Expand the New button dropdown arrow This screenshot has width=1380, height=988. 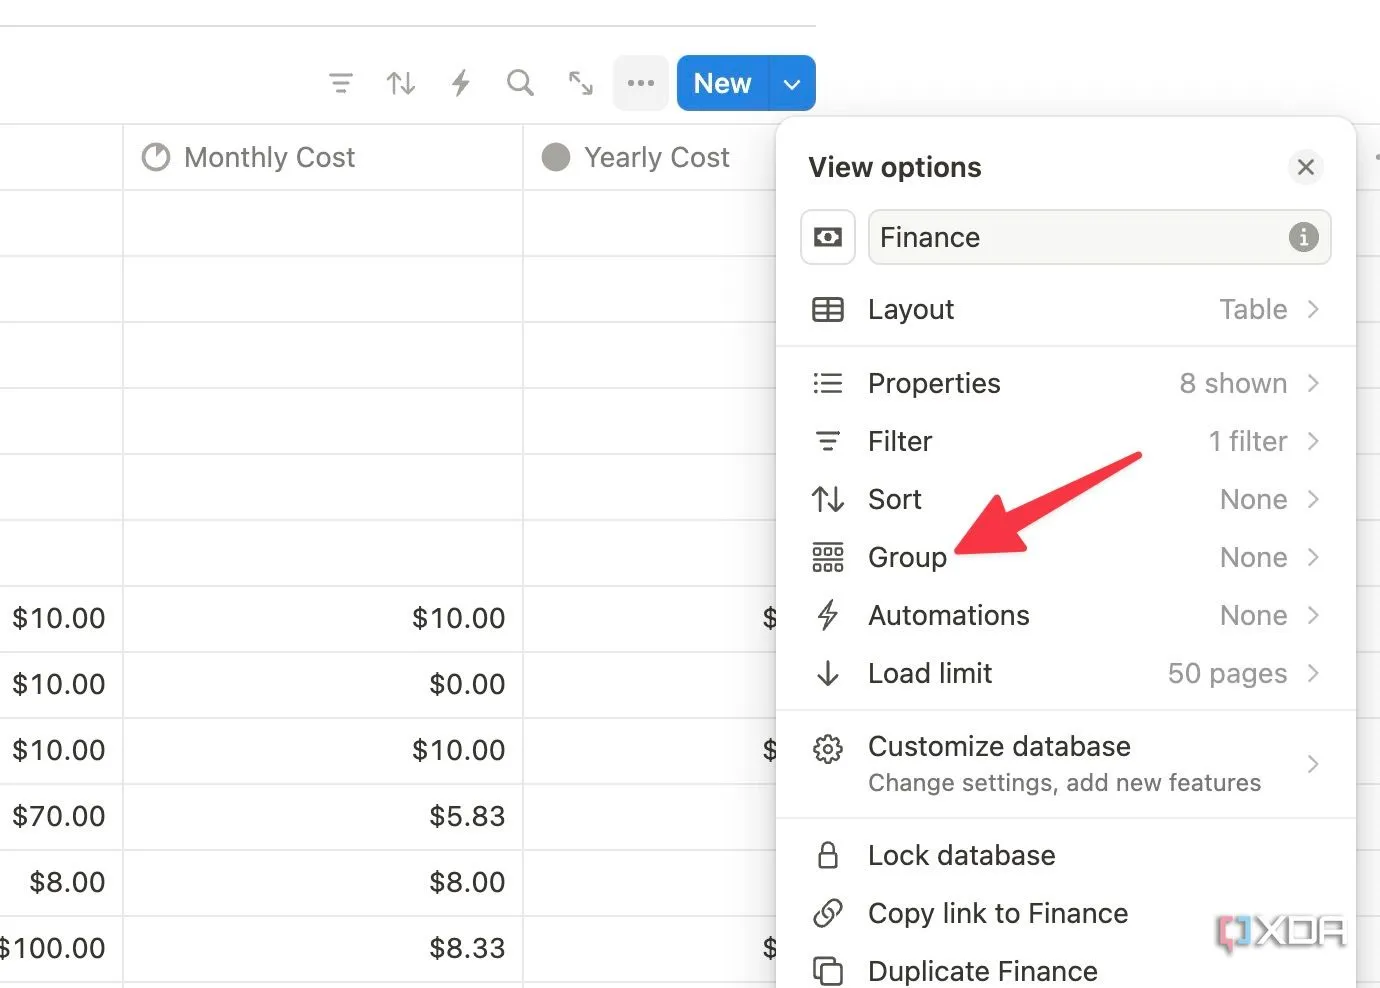point(792,84)
